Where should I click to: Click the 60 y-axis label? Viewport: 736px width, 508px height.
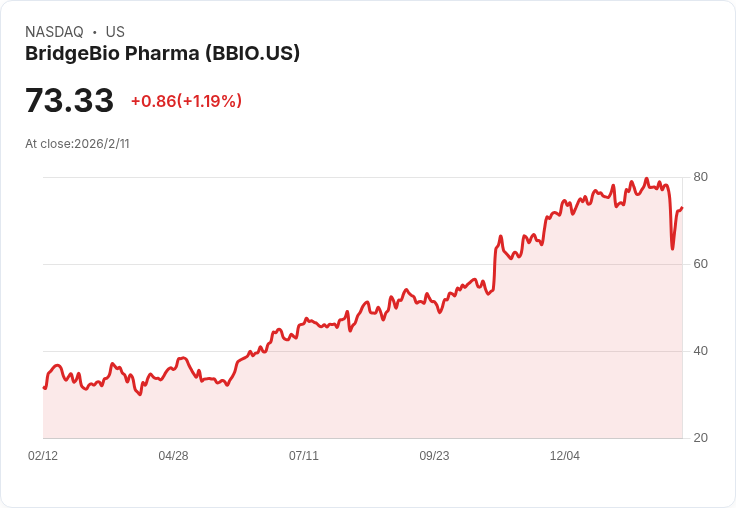(700, 264)
